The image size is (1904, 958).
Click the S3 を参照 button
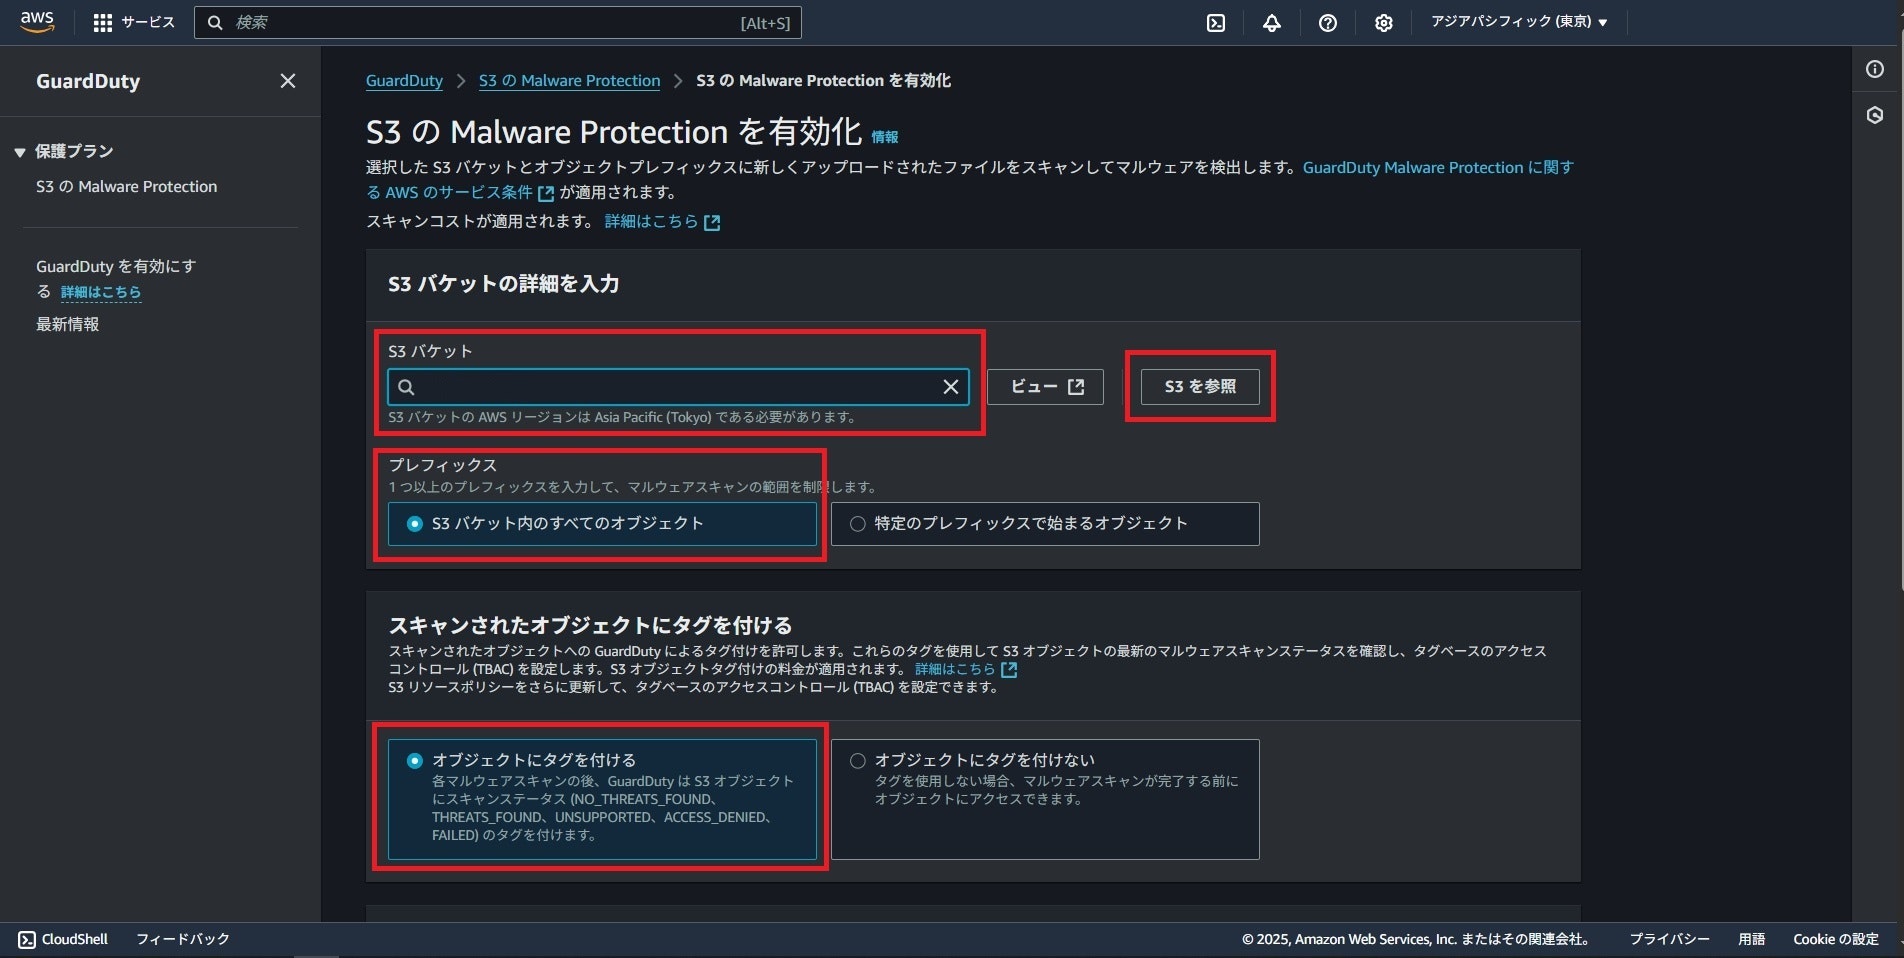(1199, 387)
